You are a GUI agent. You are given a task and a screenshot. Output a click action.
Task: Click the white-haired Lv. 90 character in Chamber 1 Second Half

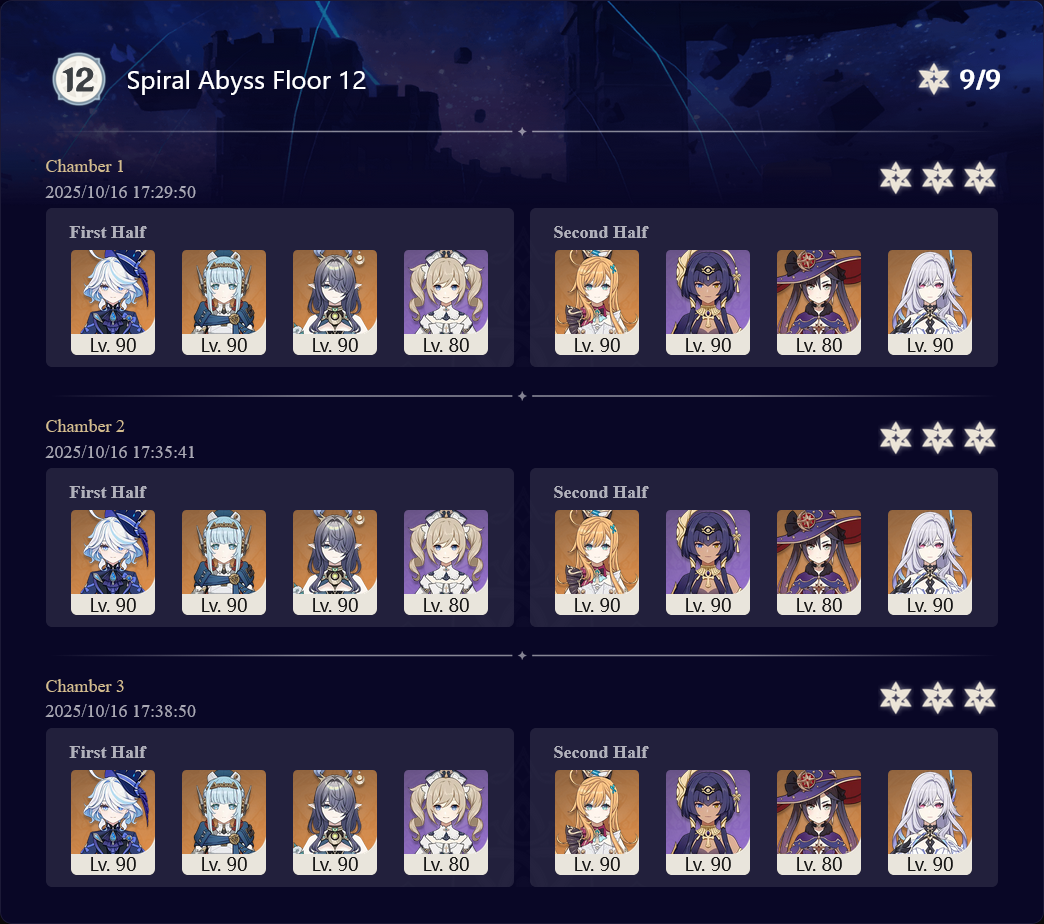click(929, 302)
